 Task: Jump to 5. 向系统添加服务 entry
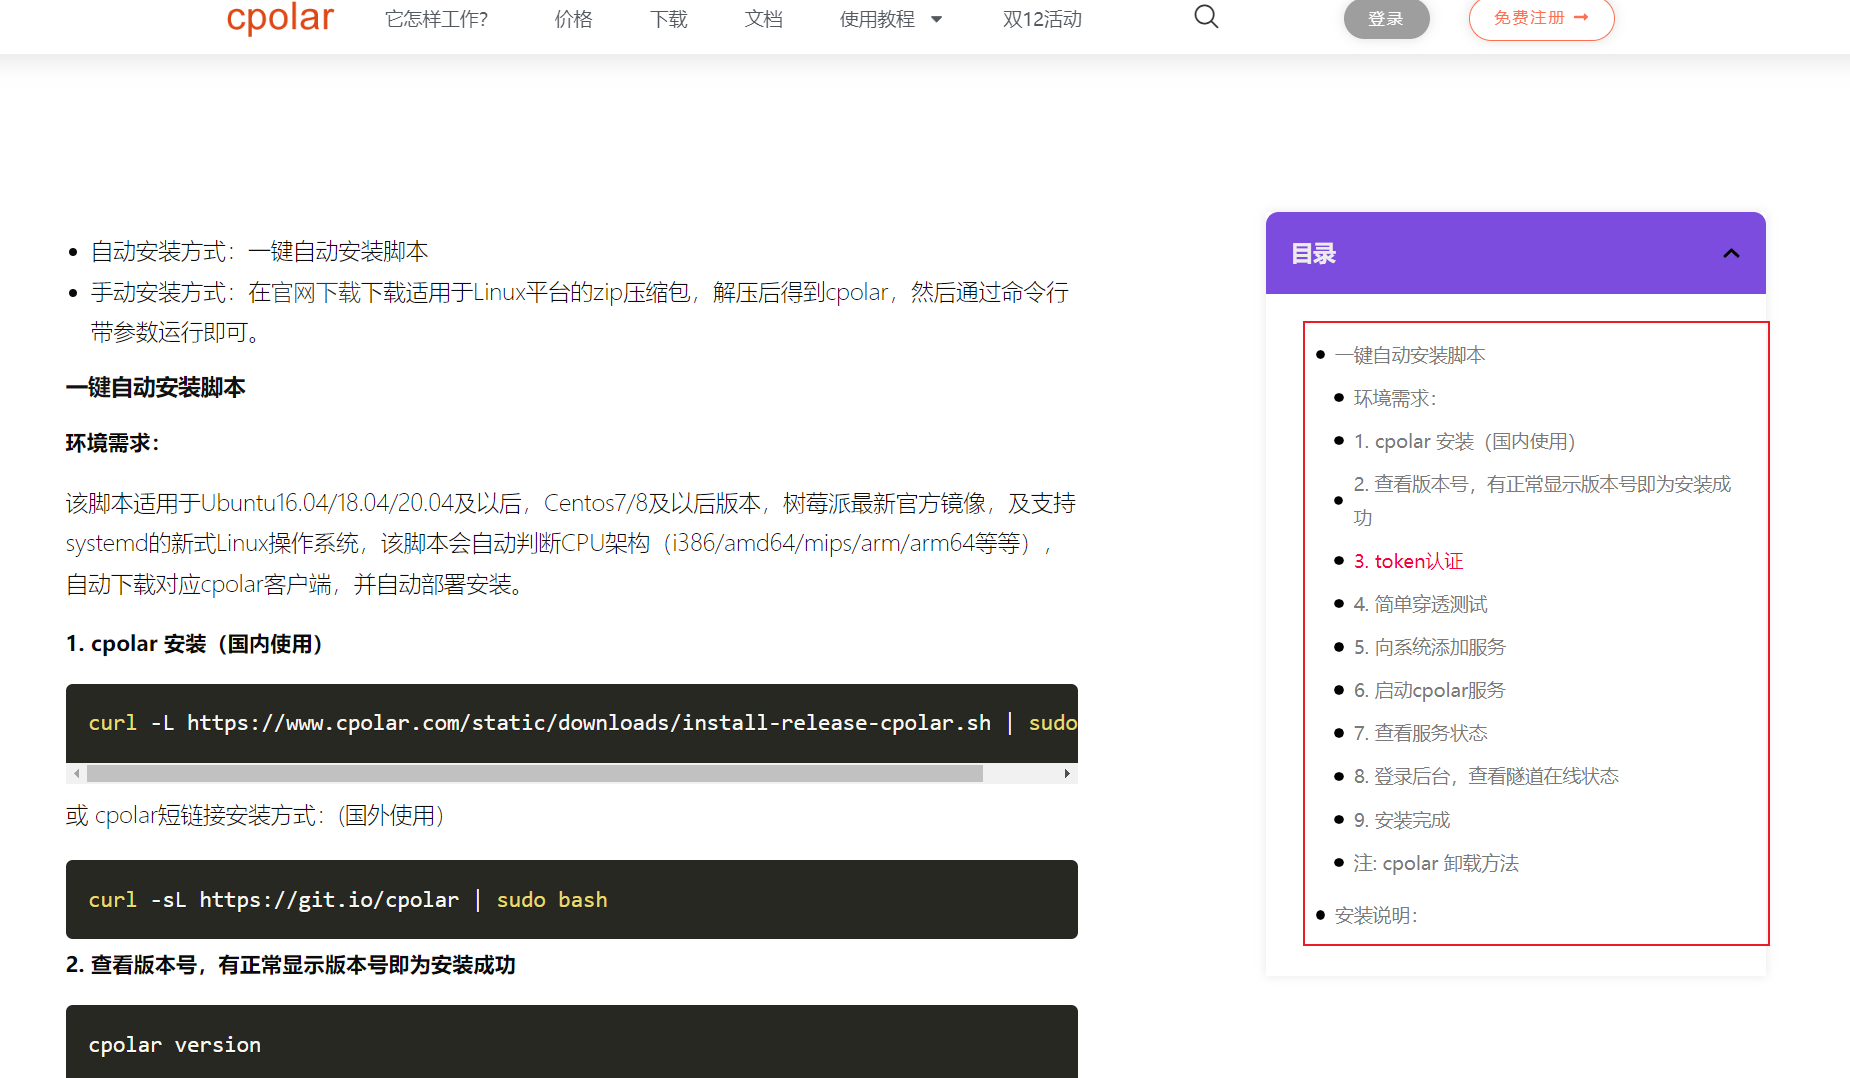[1429, 647]
